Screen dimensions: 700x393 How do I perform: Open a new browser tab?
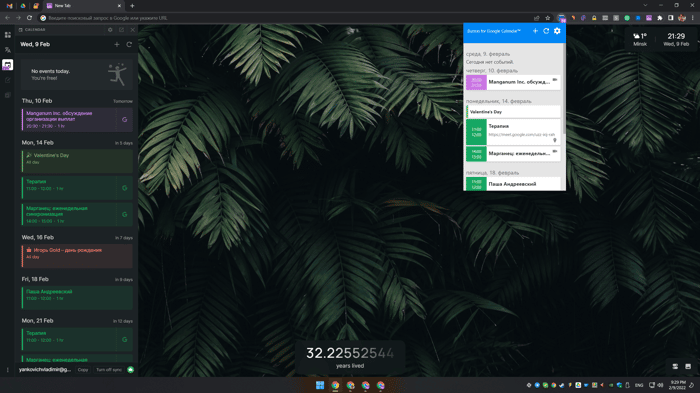click(x=132, y=6)
